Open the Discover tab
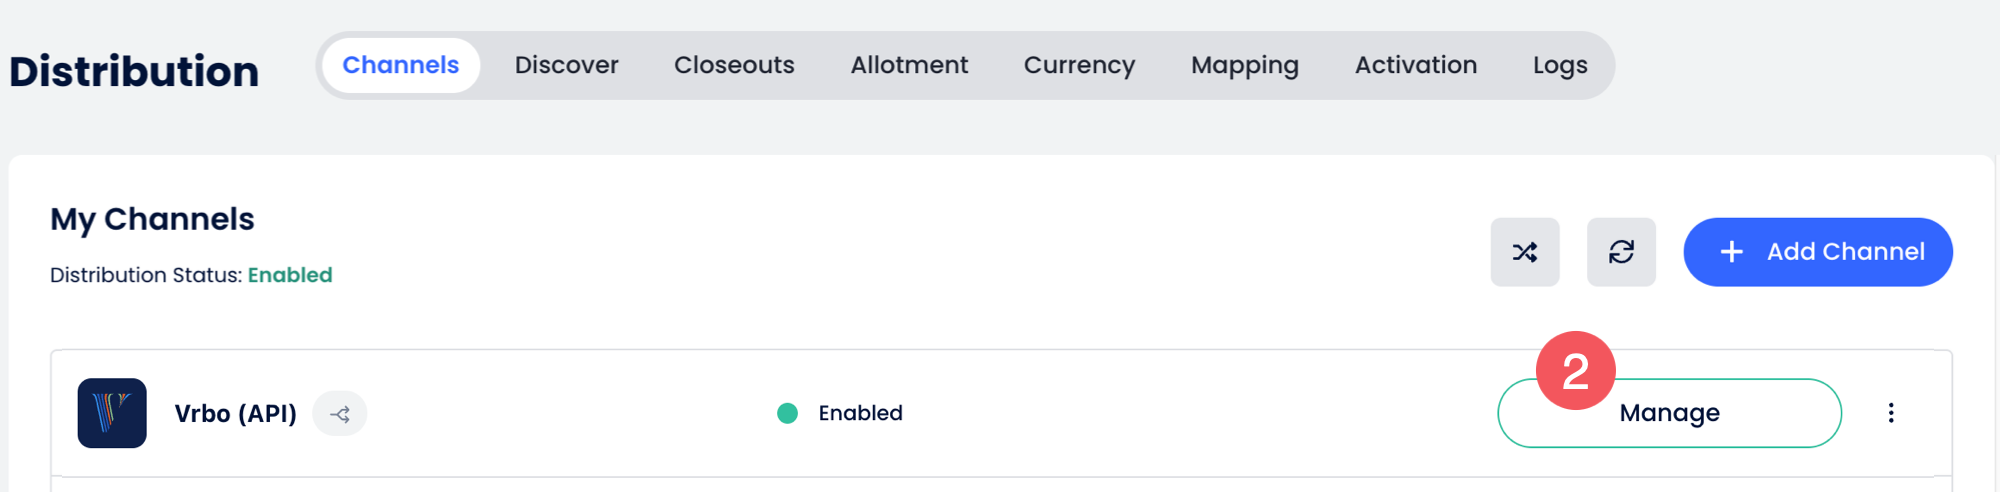Image resolution: width=2000 pixels, height=492 pixels. (x=566, y=65)
